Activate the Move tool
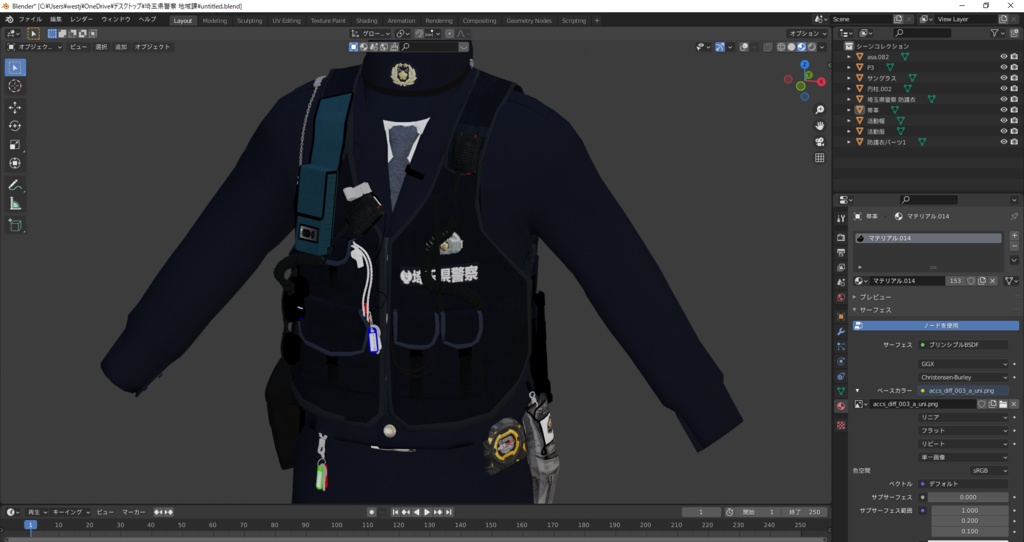Screen dimensions: 1024x542 [x=15, y=108]
